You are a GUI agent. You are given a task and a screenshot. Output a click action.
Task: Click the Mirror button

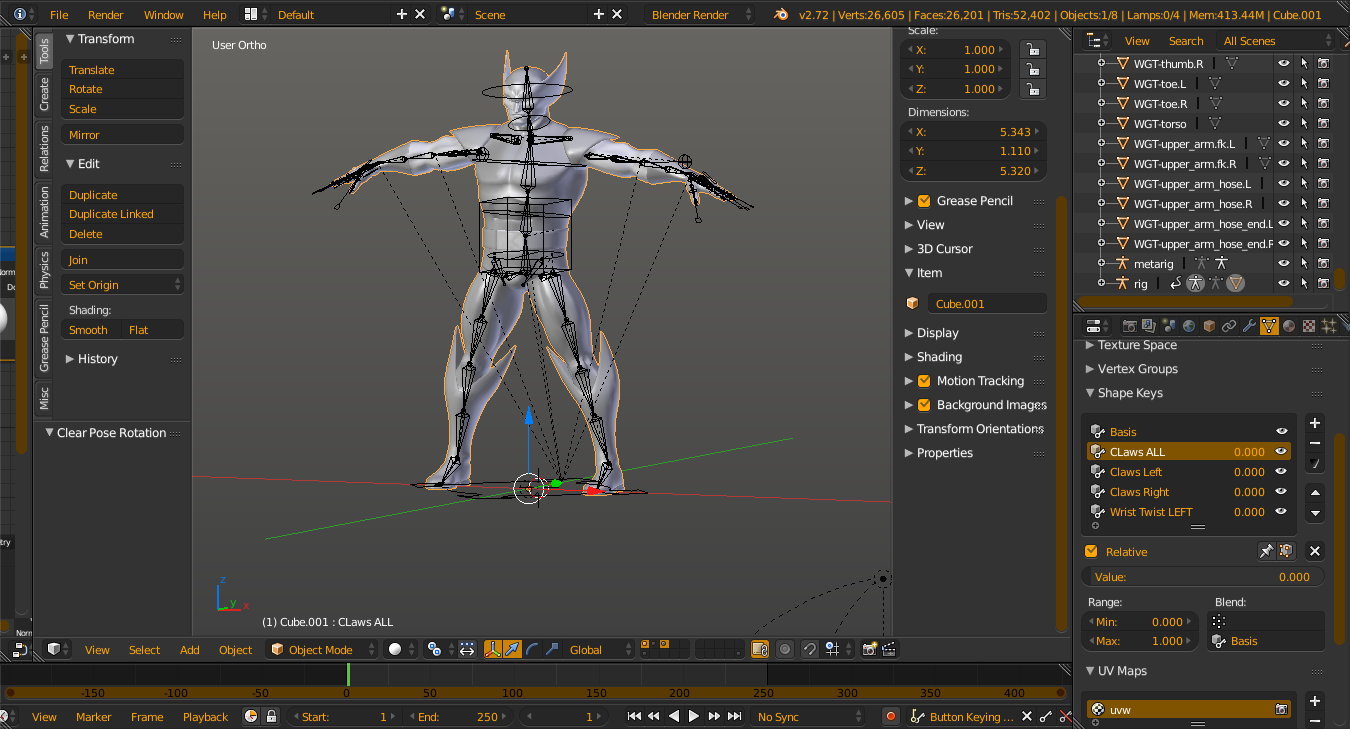(x=122, y=135)
